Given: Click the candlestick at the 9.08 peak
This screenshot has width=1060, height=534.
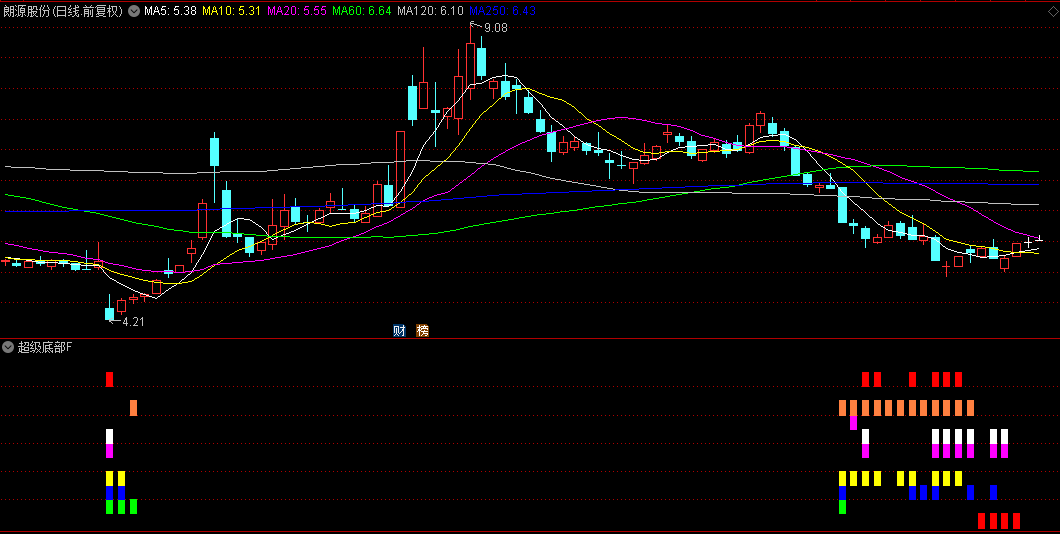Looking at the screenshot, I should (470, 64).
